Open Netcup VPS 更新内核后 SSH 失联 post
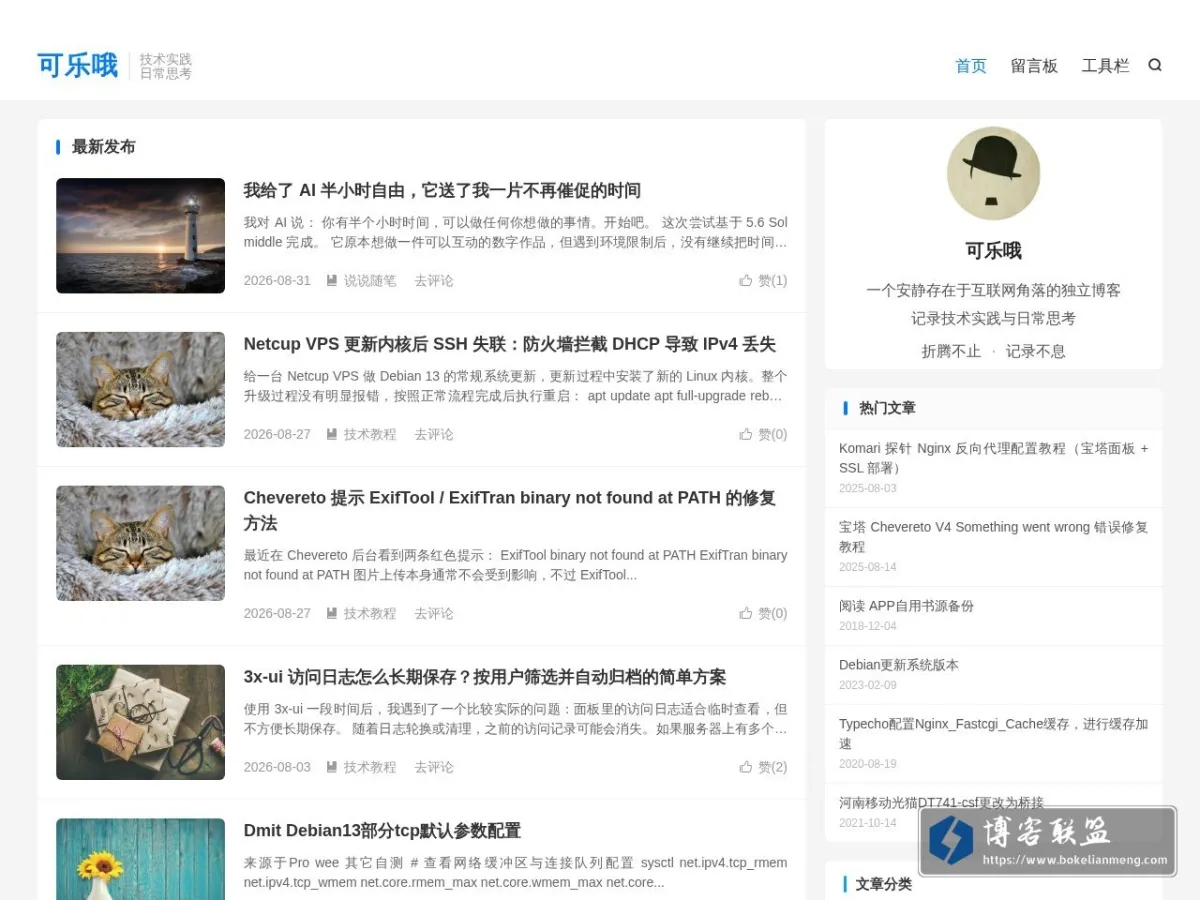Image resolution: width=1200 pixels, height=900 pixels. tap(510, 344)
